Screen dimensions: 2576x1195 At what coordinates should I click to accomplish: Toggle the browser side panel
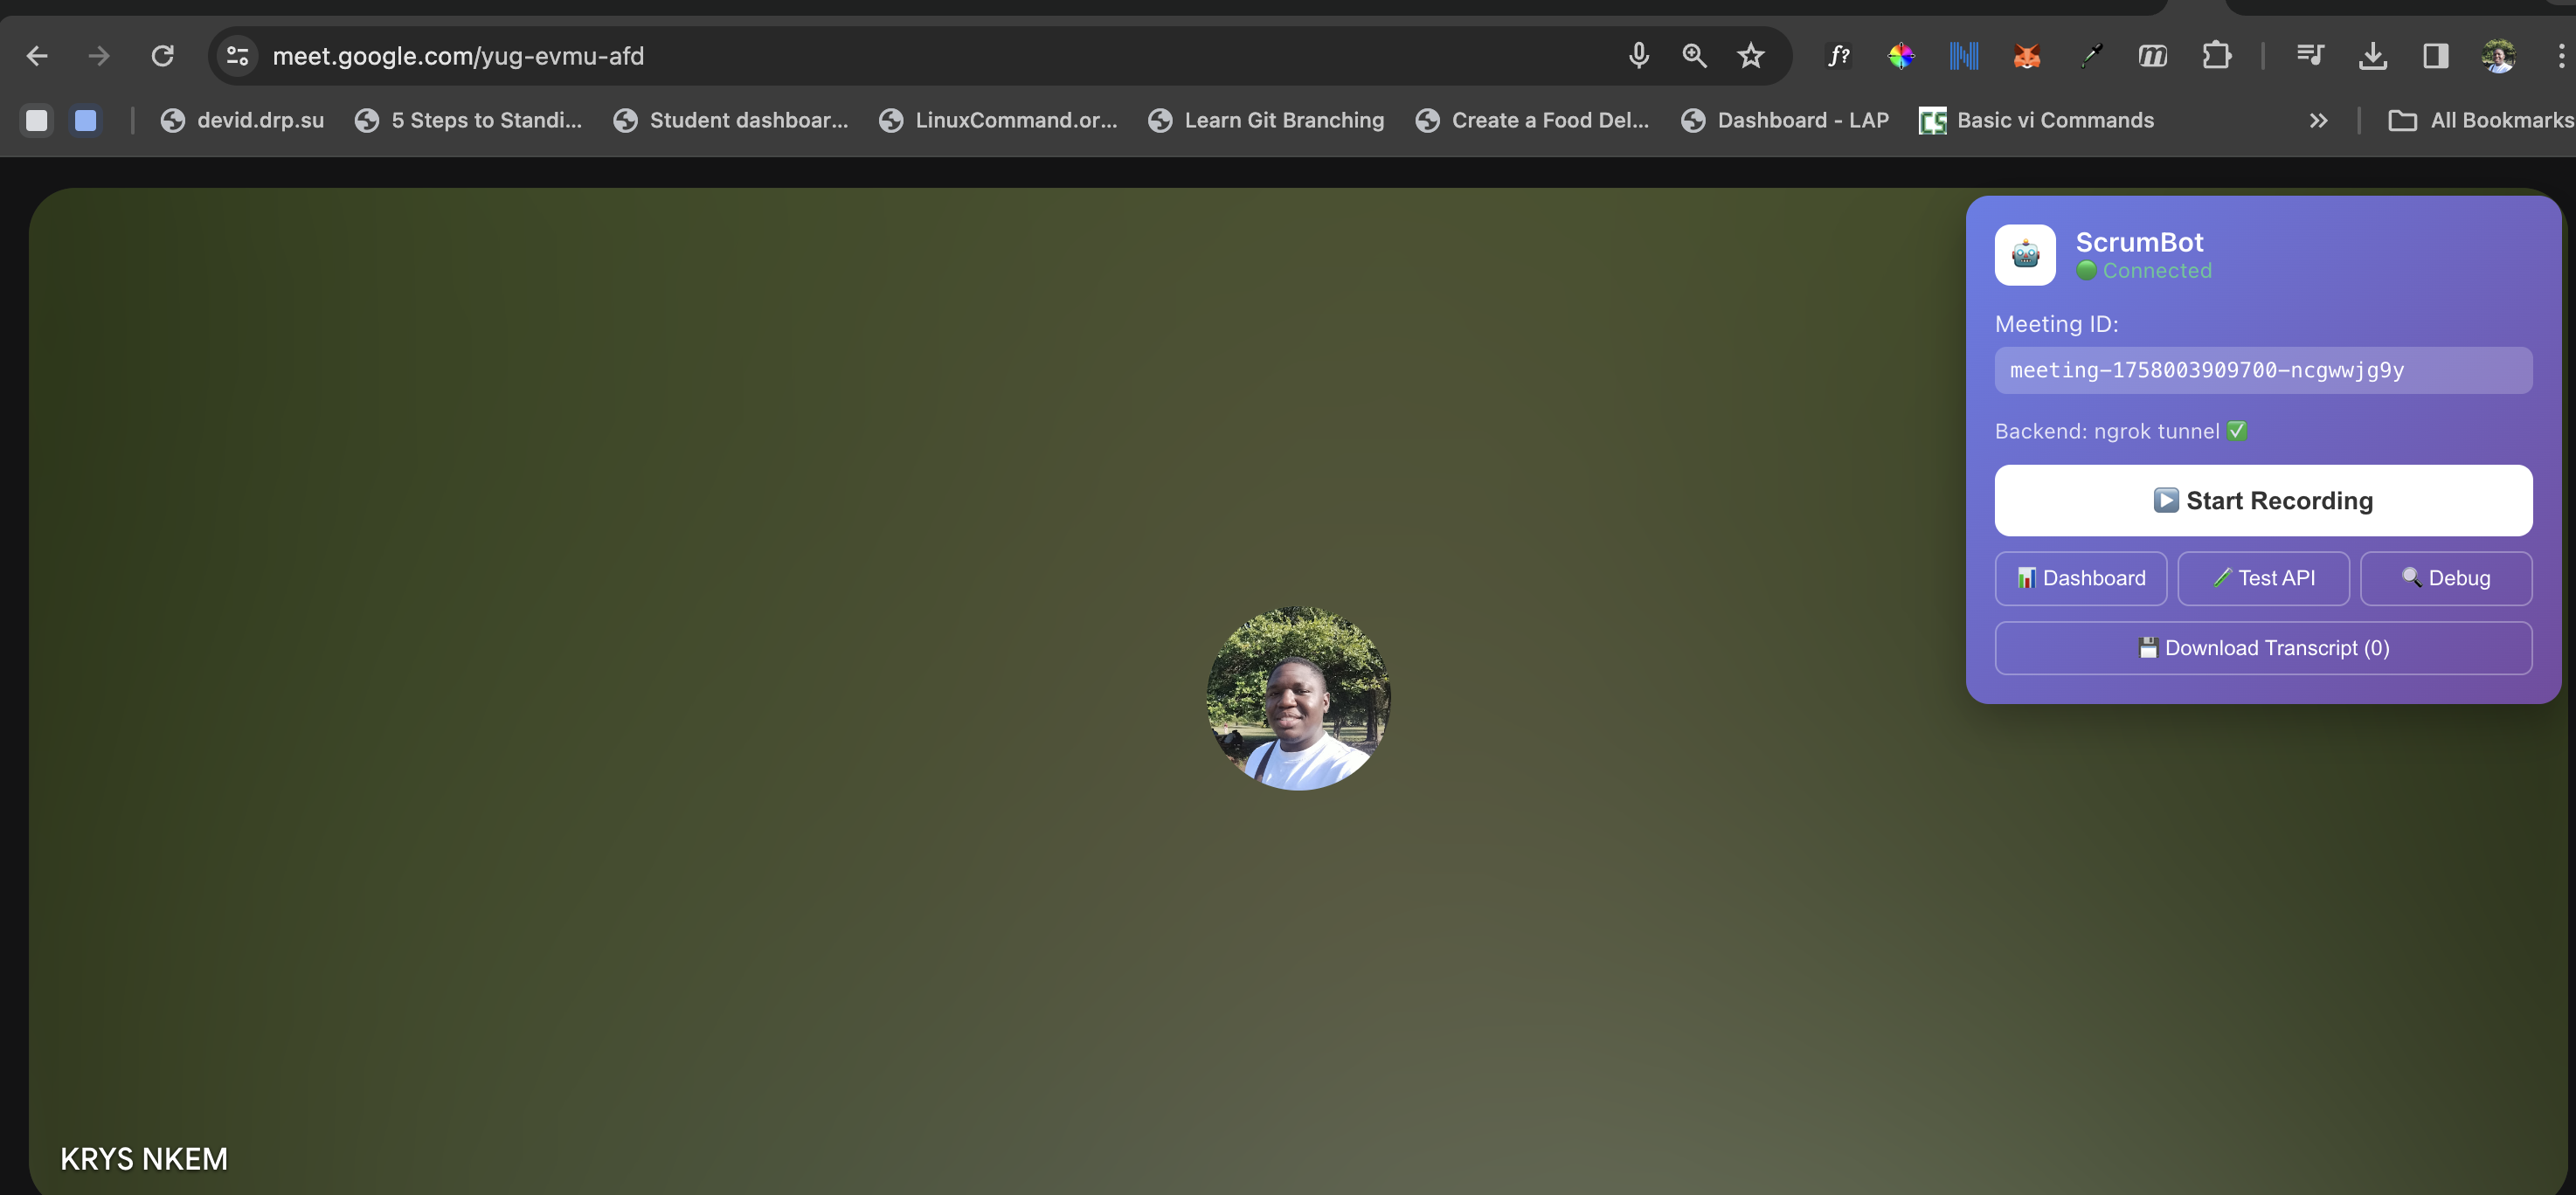pos(2435,56)
